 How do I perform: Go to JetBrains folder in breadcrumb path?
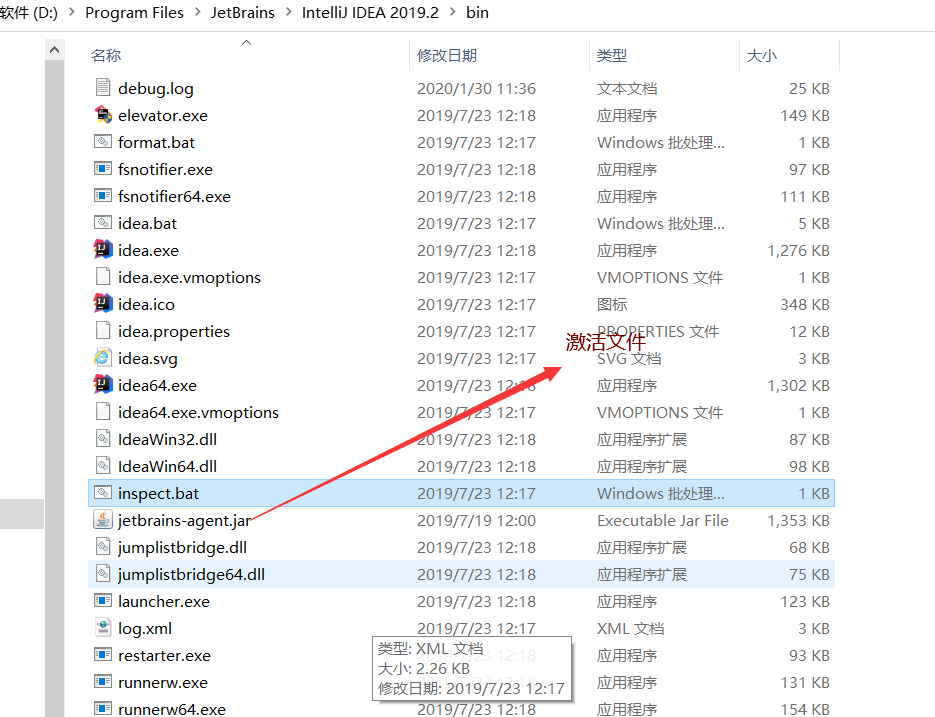243,13
